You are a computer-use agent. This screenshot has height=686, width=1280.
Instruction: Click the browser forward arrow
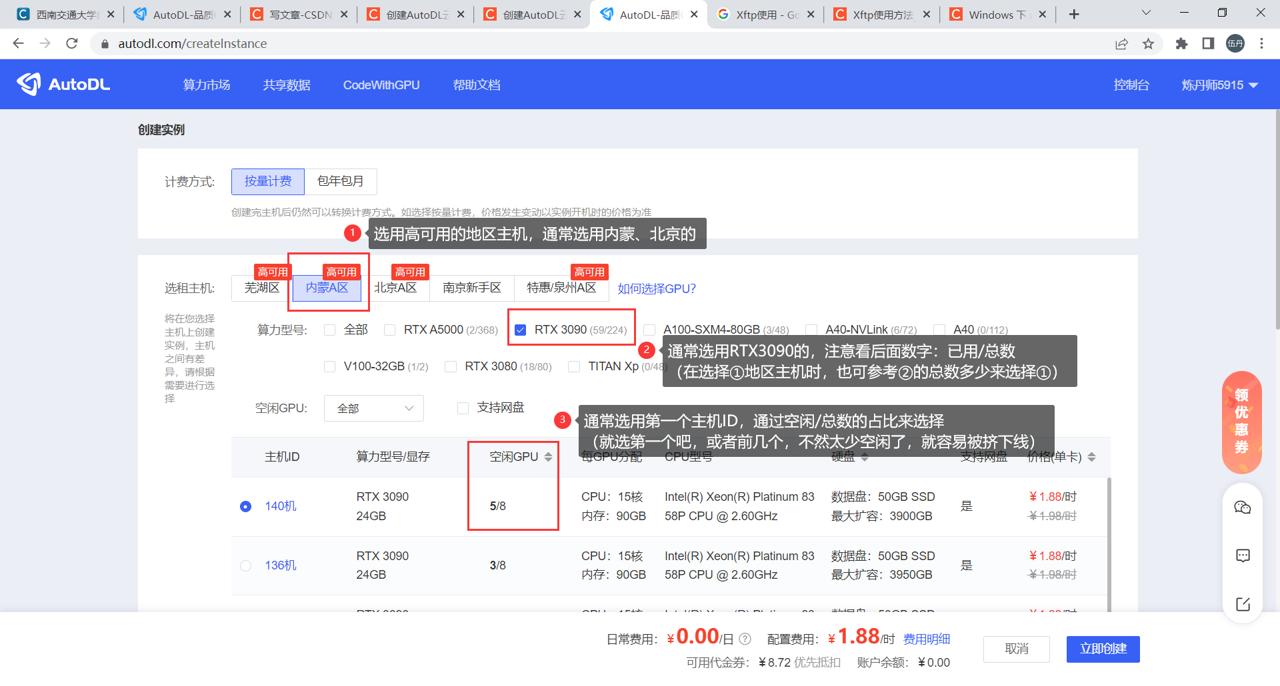click(x=45, y=44)
